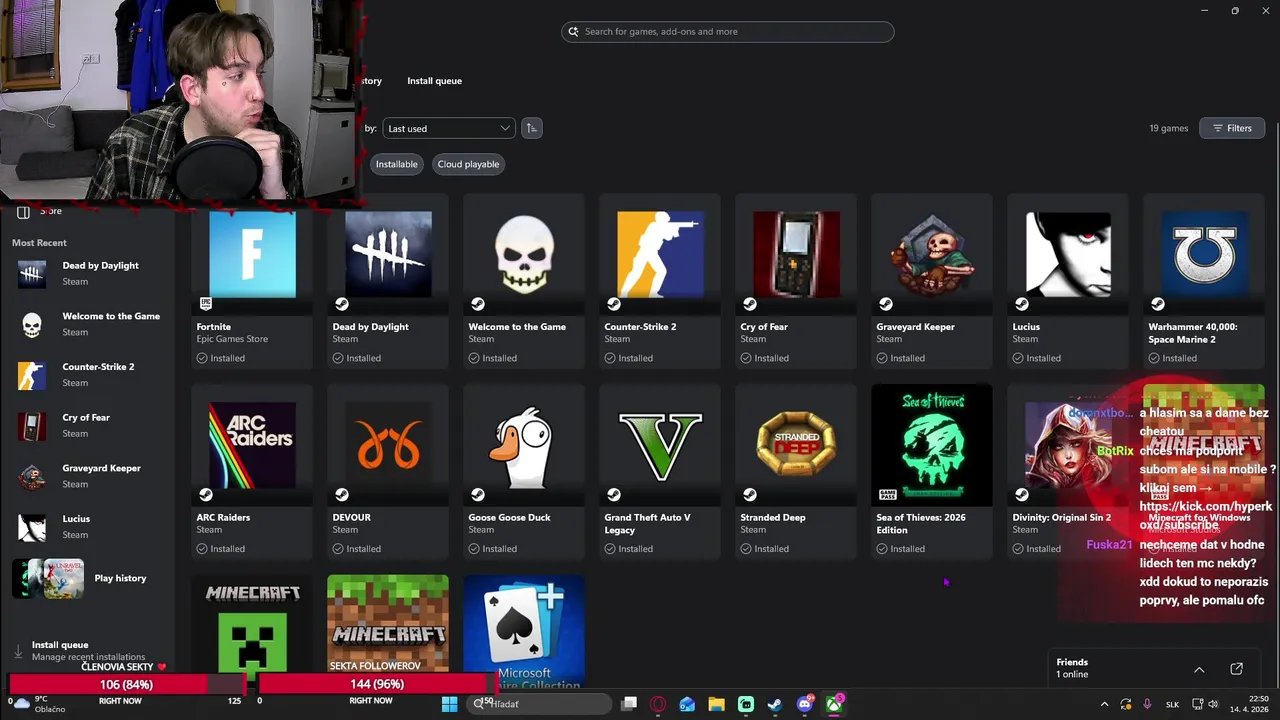Image resolution: width=1280 pixels, height=720 pixels.
Task: Click the Welcome to the Game sidebar skull icon
Action: click(x=32, y=324)
